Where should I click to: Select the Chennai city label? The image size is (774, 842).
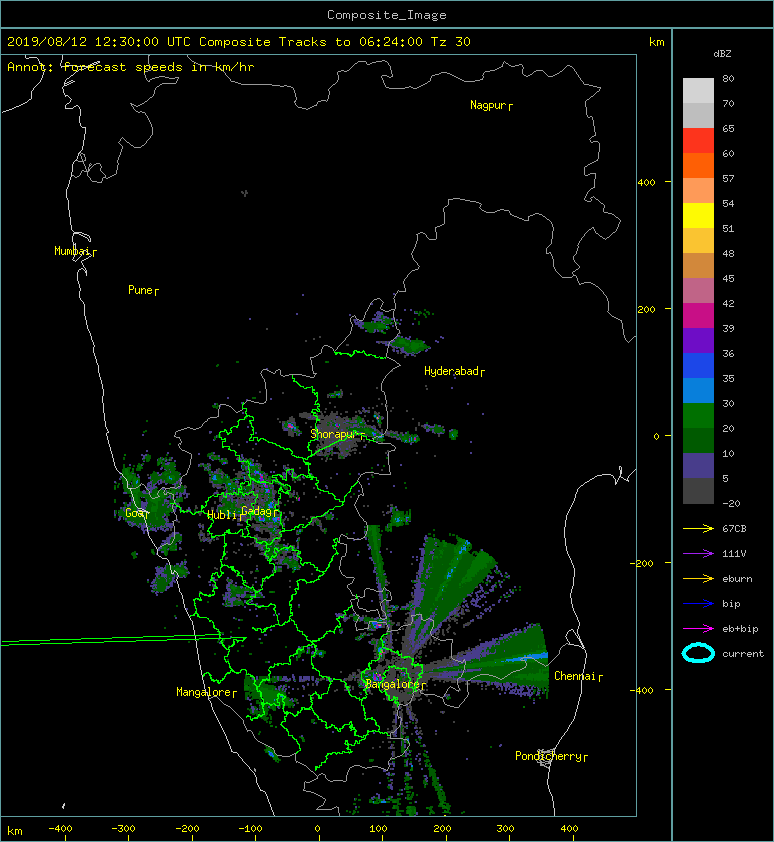(575, 676)
